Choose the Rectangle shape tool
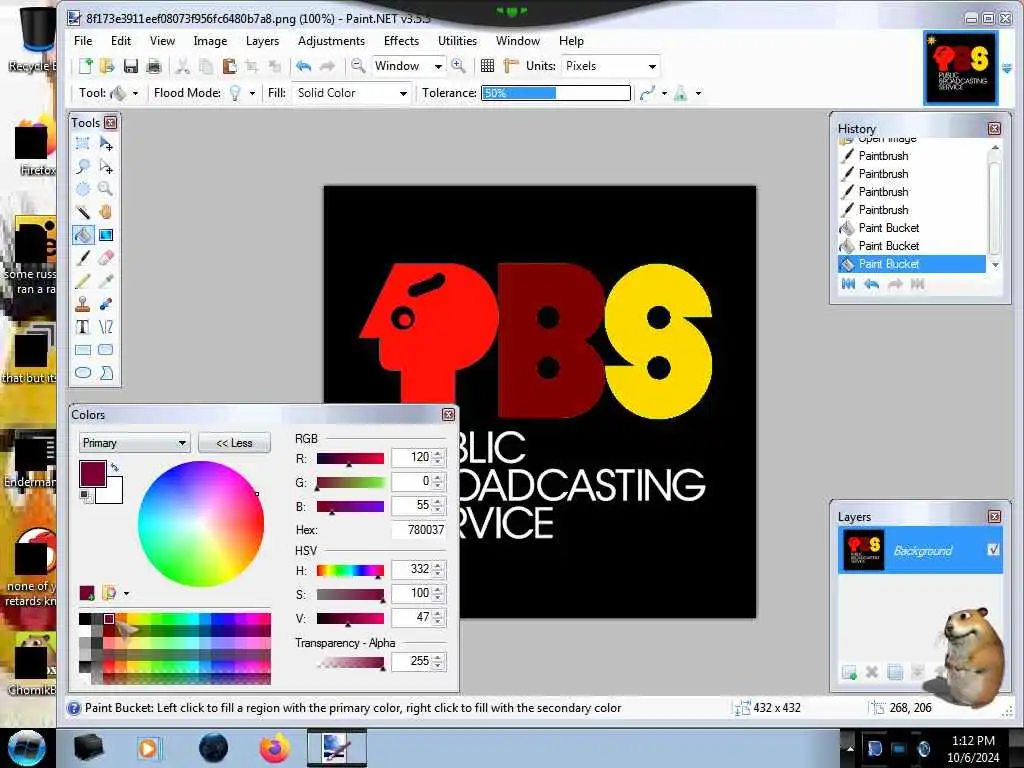 click(83, 350)
